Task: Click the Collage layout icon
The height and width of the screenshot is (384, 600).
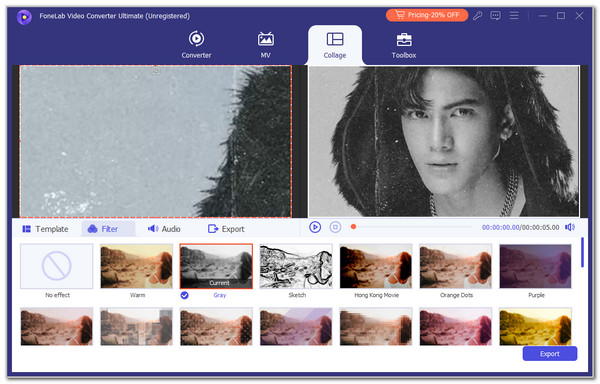Action: [x=335, y=39]
